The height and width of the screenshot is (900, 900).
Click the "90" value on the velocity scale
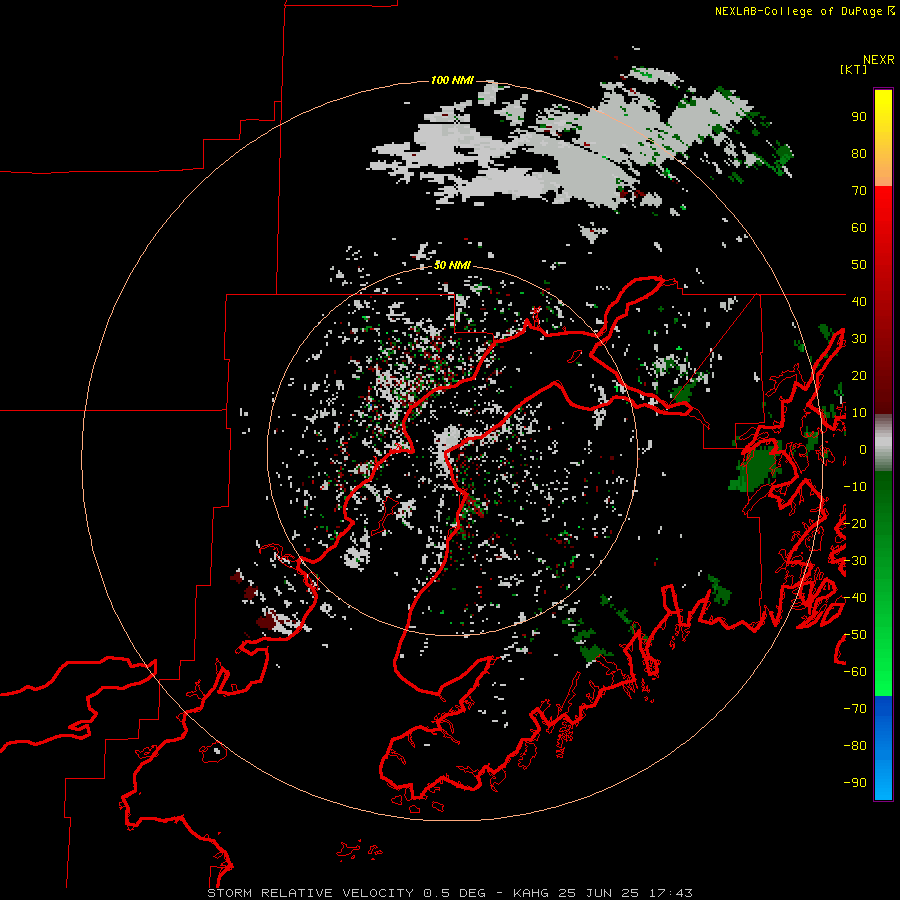click(859, 117)
